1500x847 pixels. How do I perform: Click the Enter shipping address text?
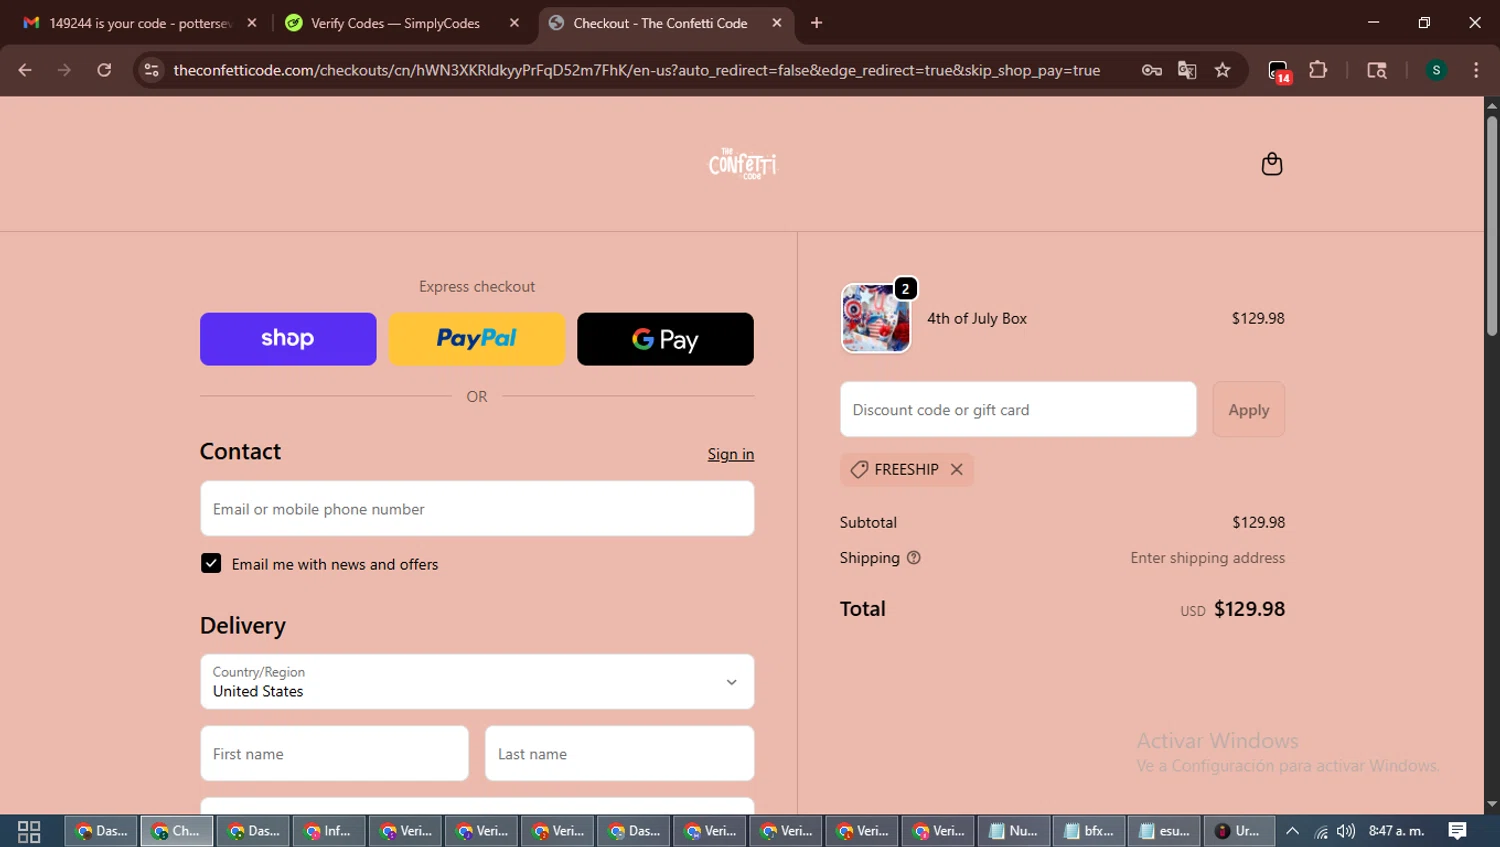tap(1208, 558)
